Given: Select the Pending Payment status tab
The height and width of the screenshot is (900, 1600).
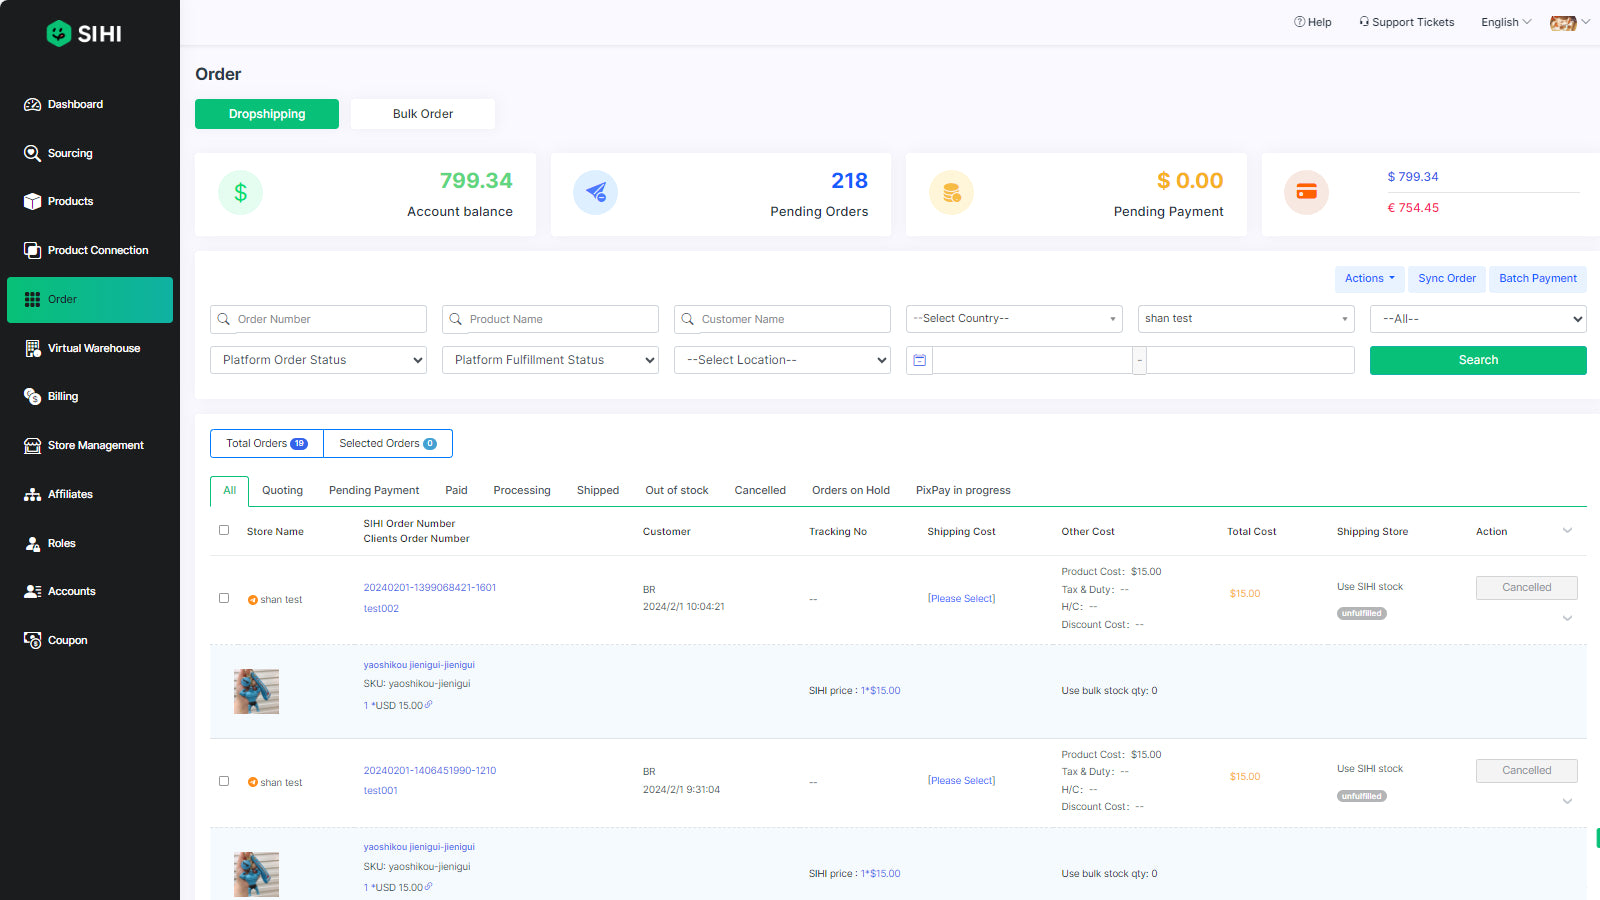Looking at the screenshot, I should (x=374, y=490).
